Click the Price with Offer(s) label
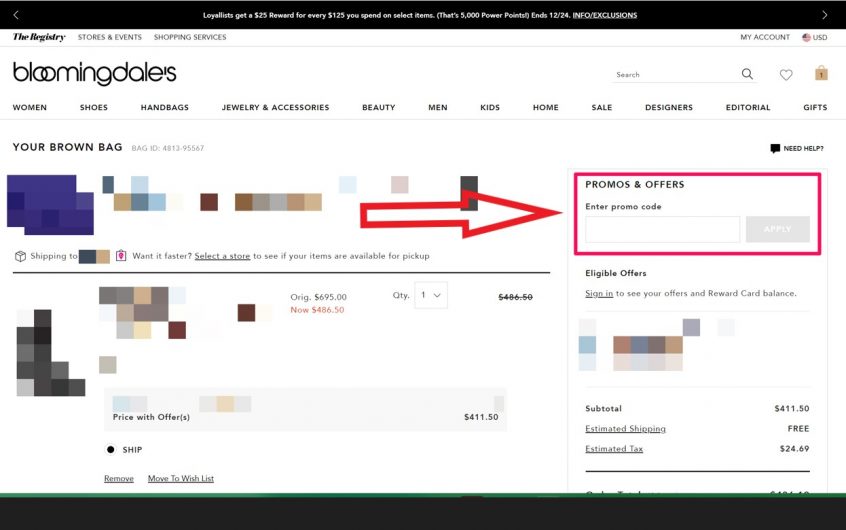Image resolution: width=846 pixels, height=530 pixels. (151, 417)
